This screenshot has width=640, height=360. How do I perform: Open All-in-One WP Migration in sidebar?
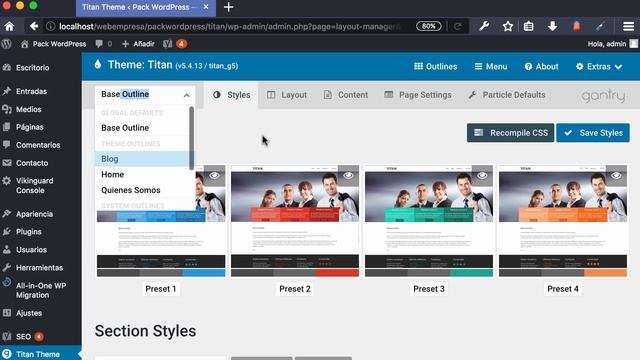(41, 290)
